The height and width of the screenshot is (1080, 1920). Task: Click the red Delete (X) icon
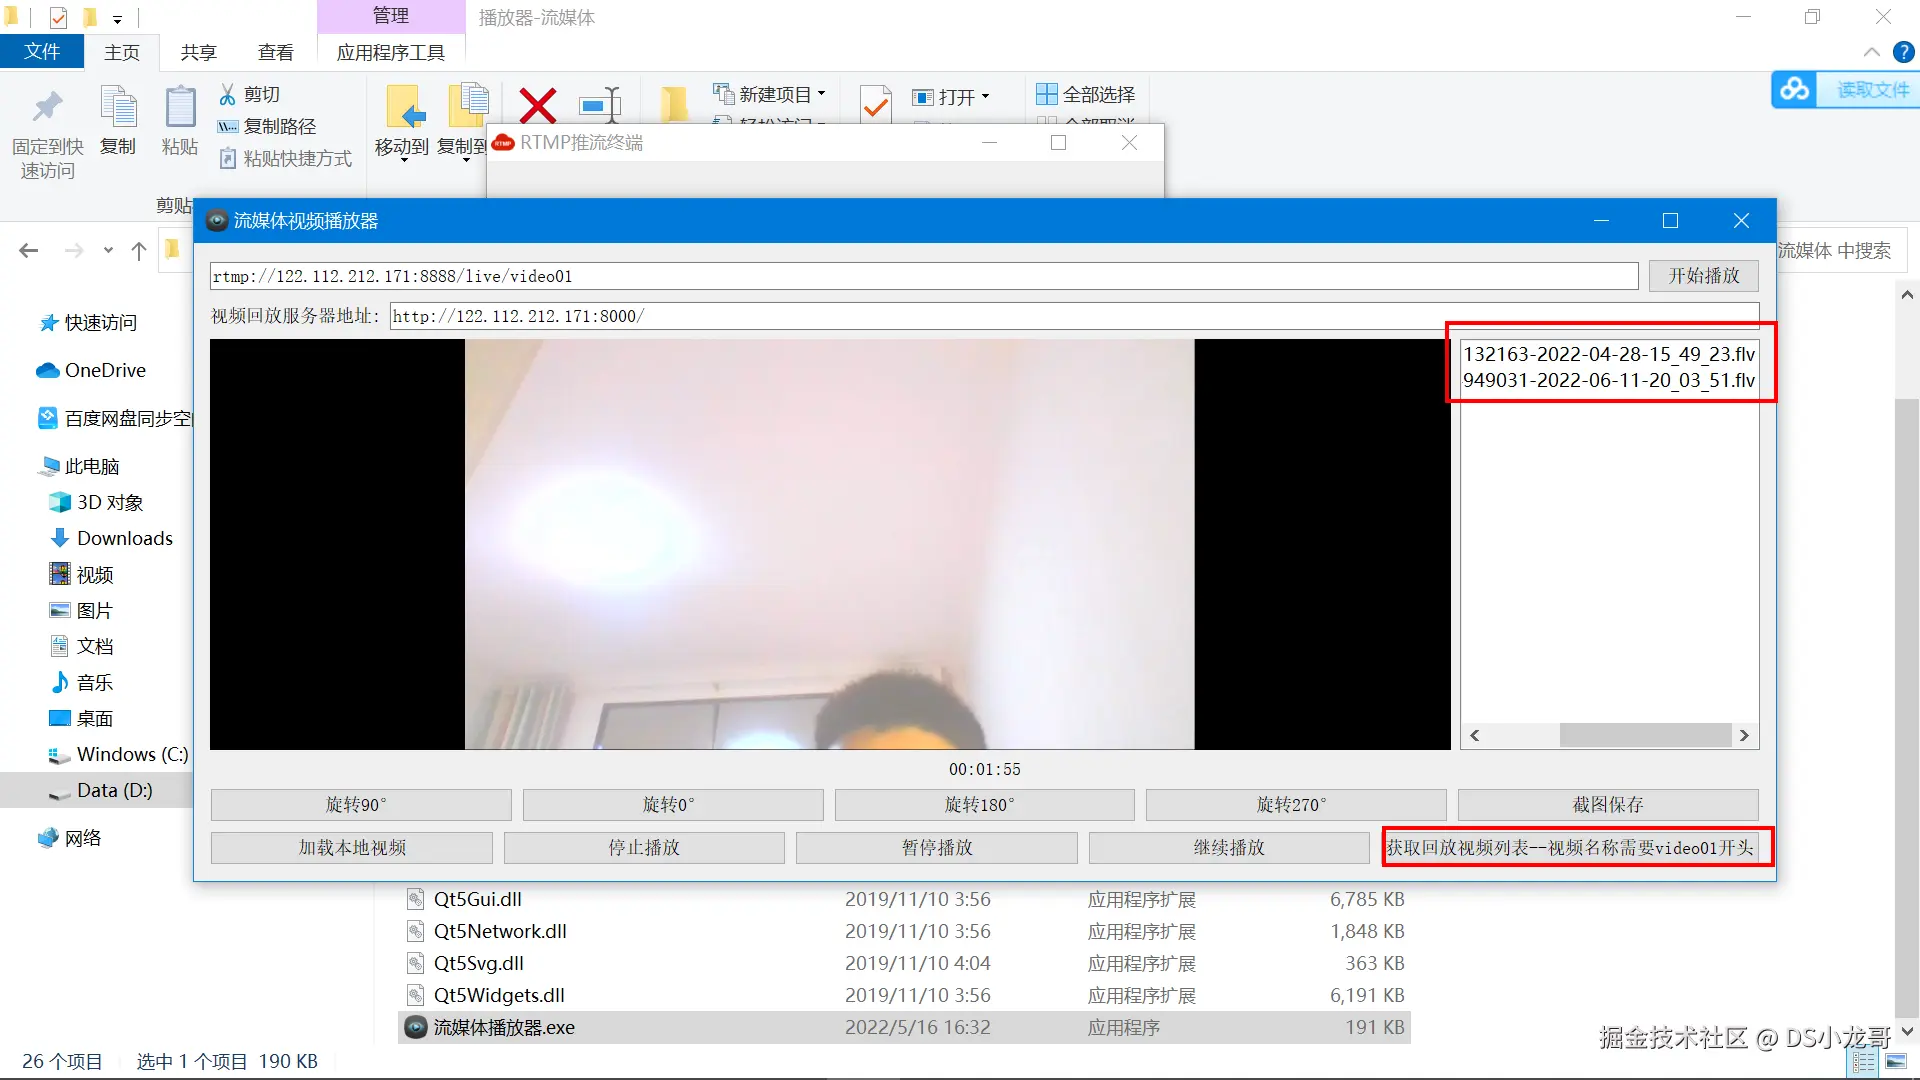(x=537, y=104)
